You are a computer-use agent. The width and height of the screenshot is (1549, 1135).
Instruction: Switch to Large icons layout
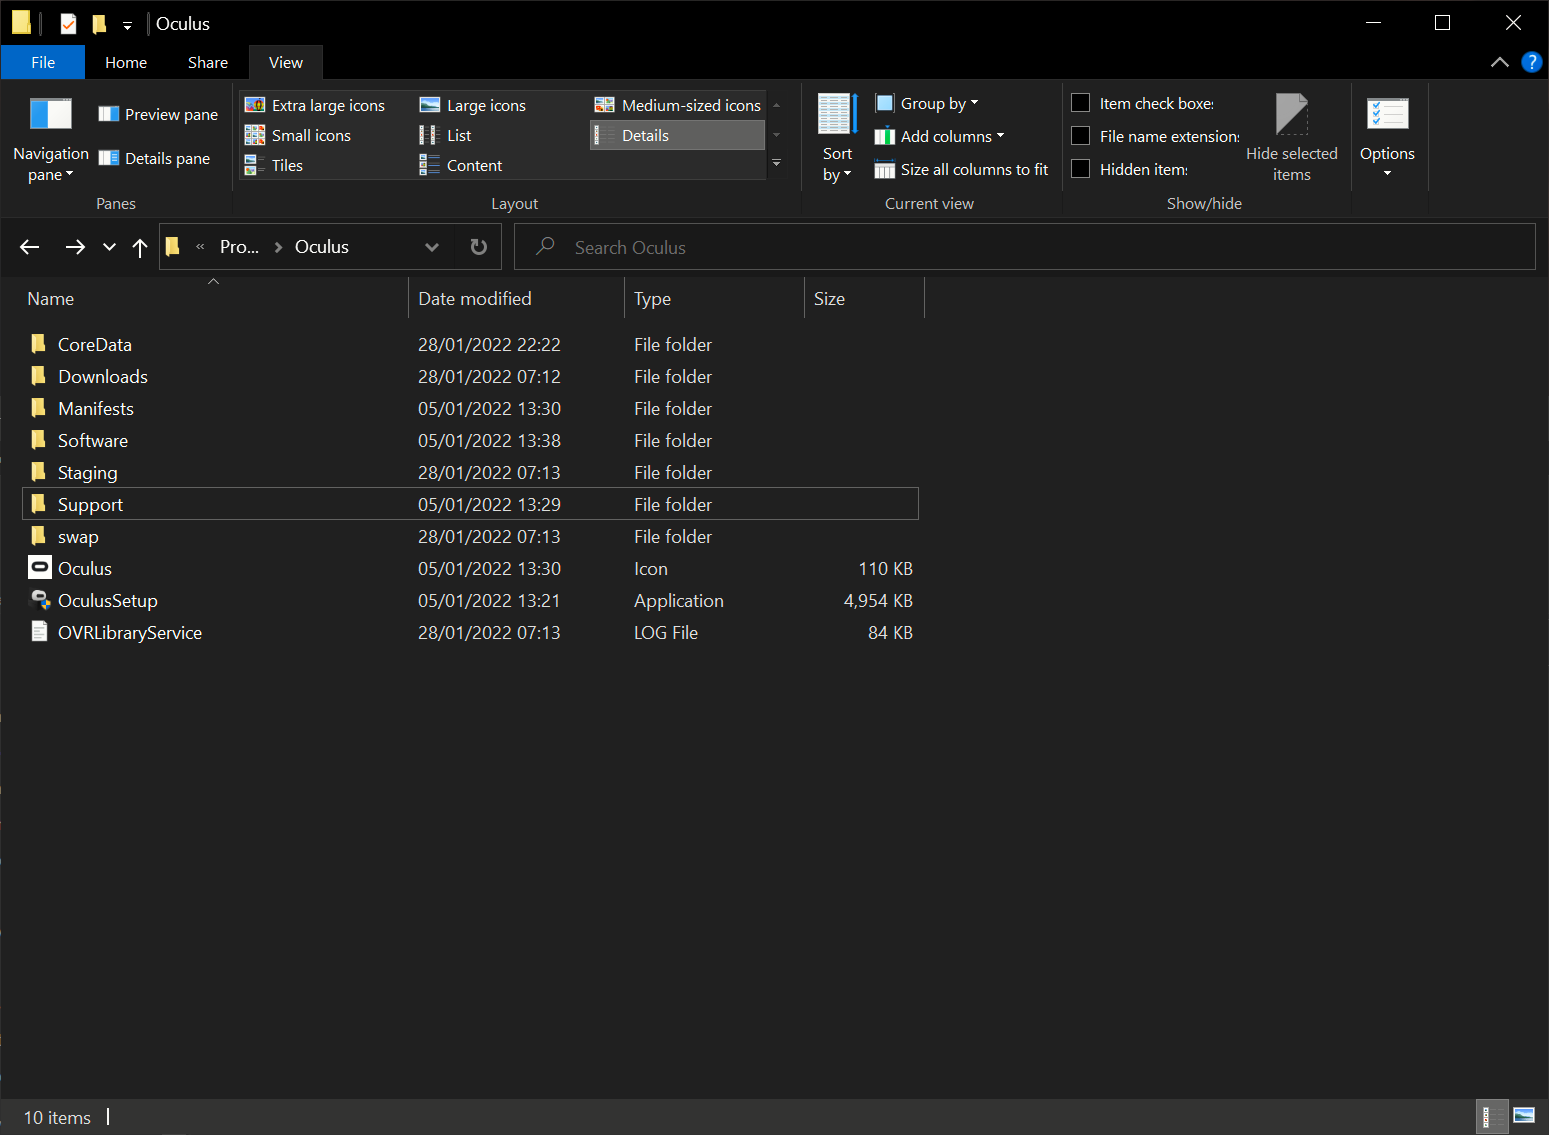[x=430, y=105]
